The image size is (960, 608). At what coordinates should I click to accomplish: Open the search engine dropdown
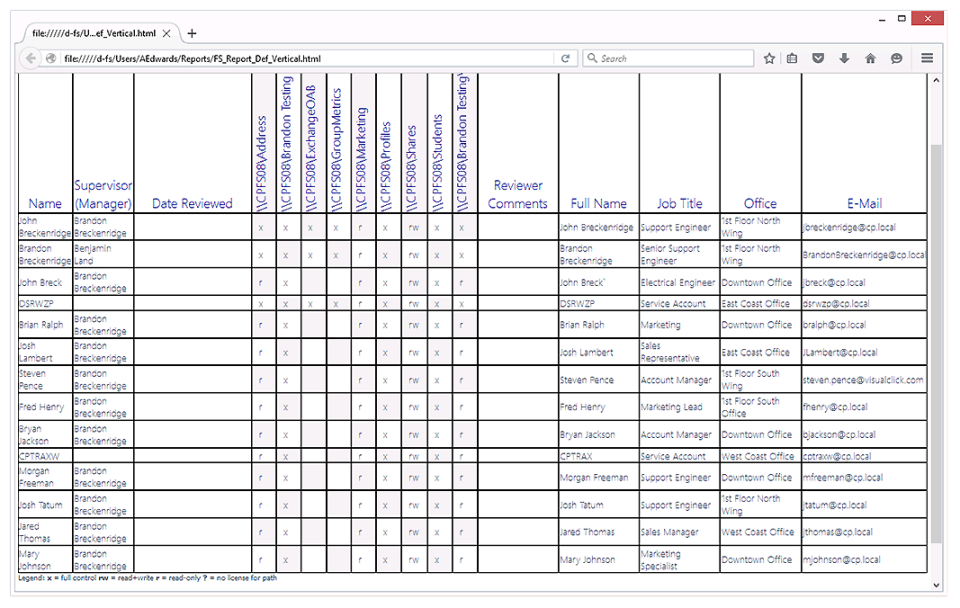[592, 58]
